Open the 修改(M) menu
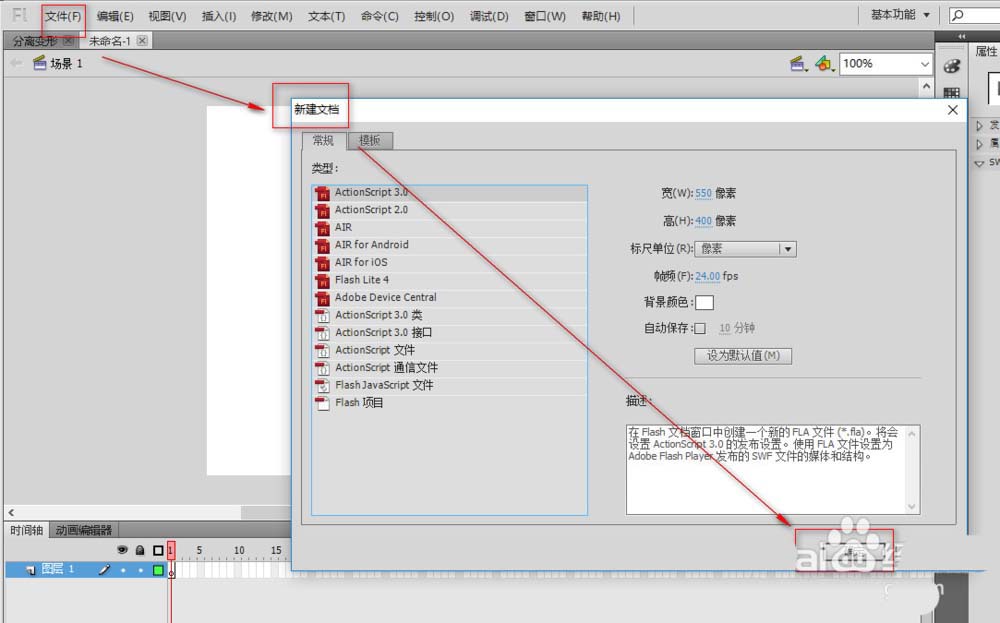 271,16
